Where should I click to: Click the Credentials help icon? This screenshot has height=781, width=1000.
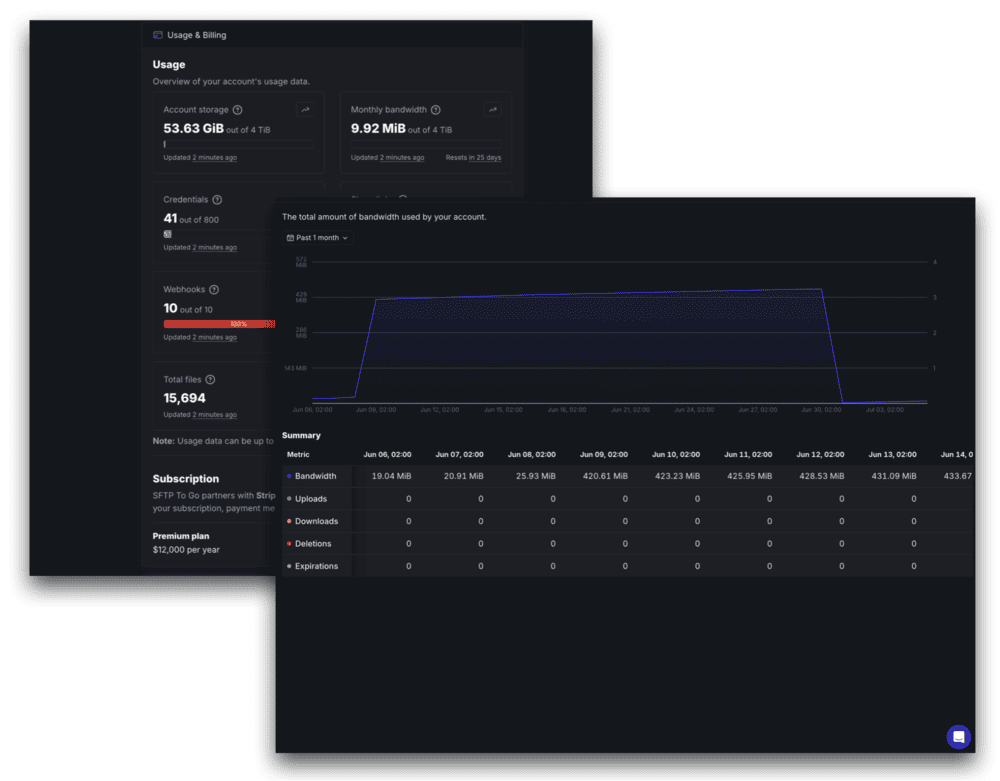pyautogui.click(x=217, y=200)
